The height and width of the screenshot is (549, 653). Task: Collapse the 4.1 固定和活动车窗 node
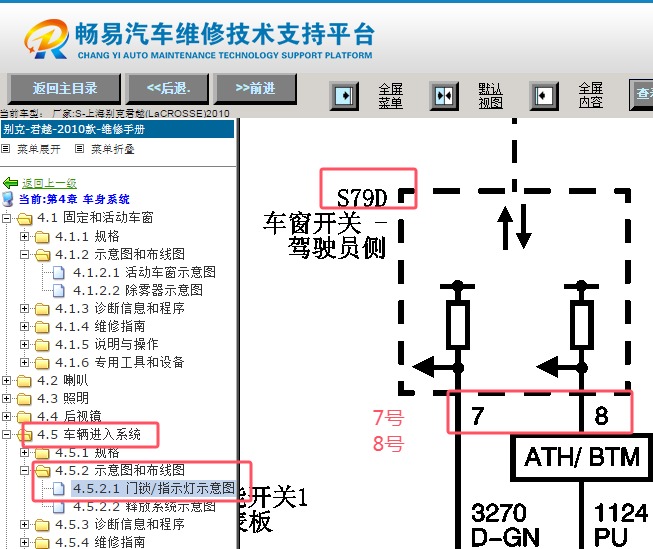(x=6, y=217)
